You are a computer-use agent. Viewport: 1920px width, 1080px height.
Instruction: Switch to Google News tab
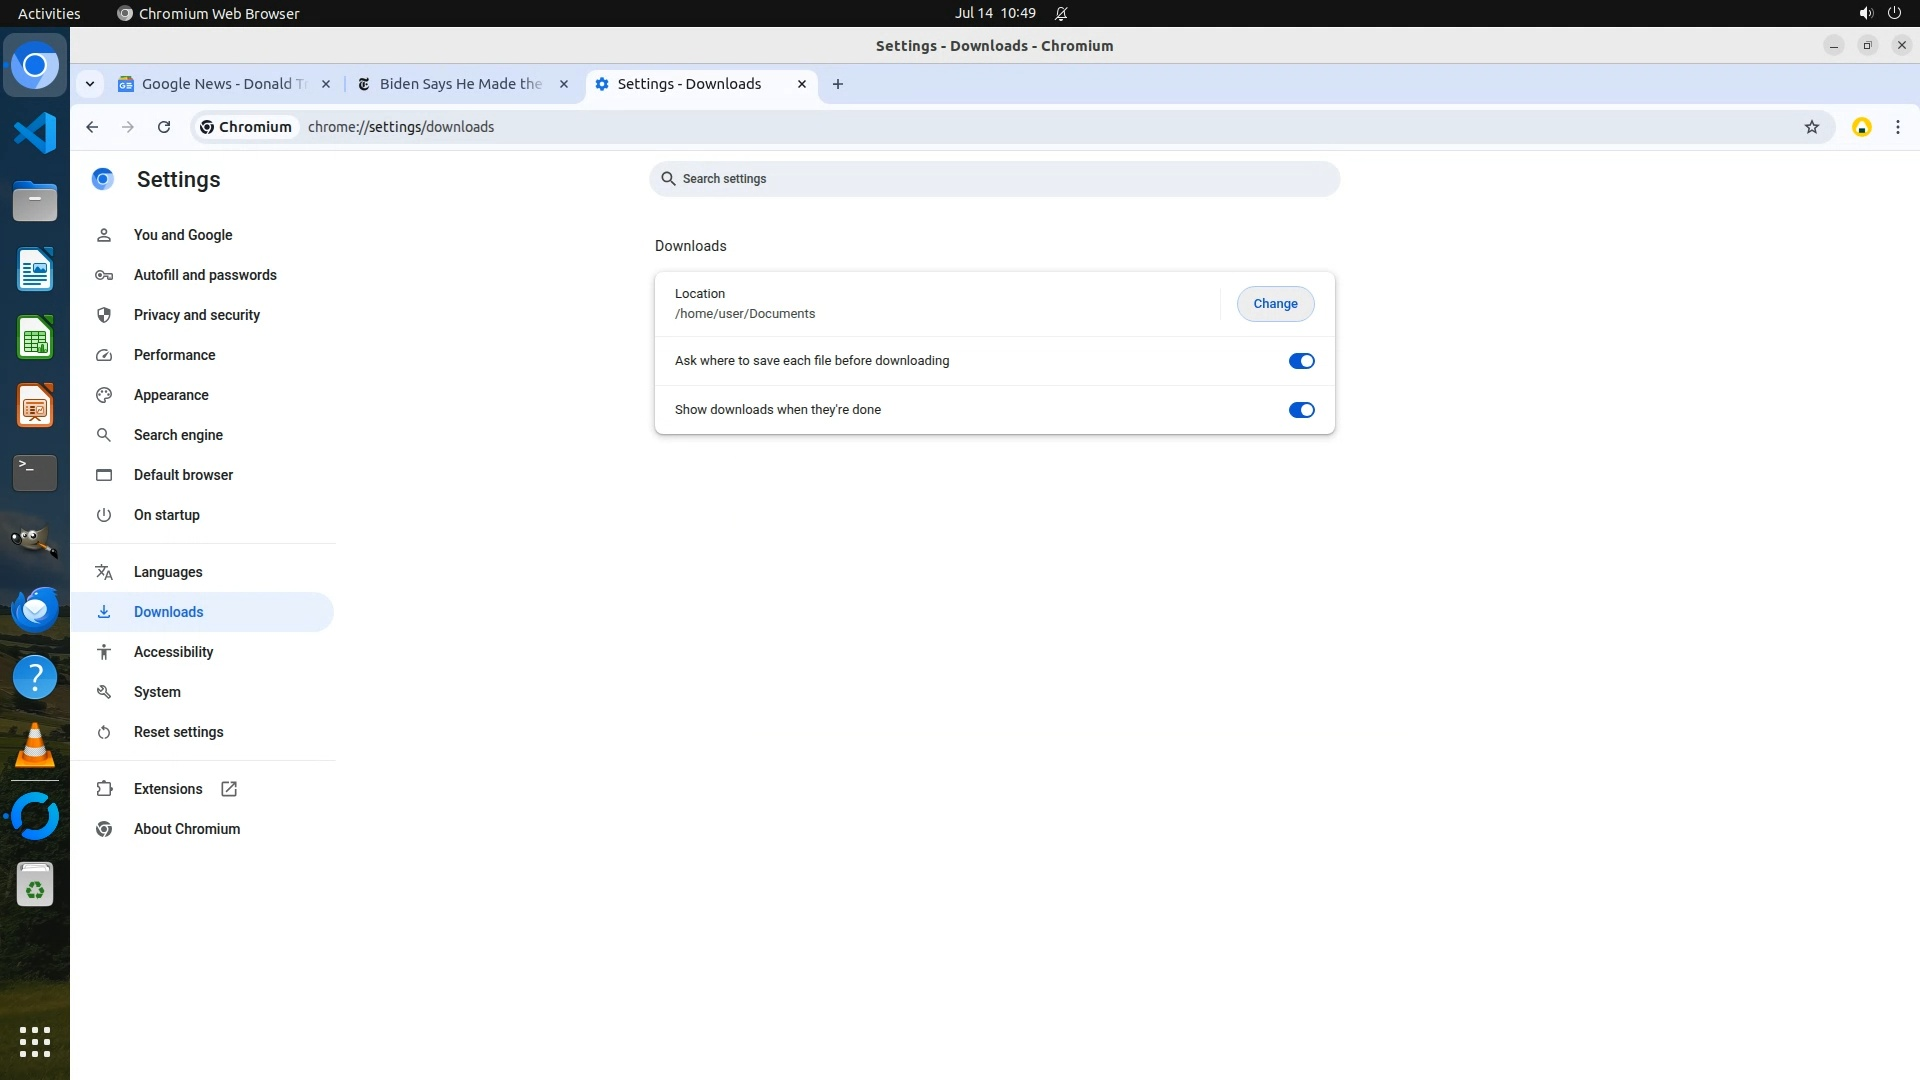click(222, 84)
